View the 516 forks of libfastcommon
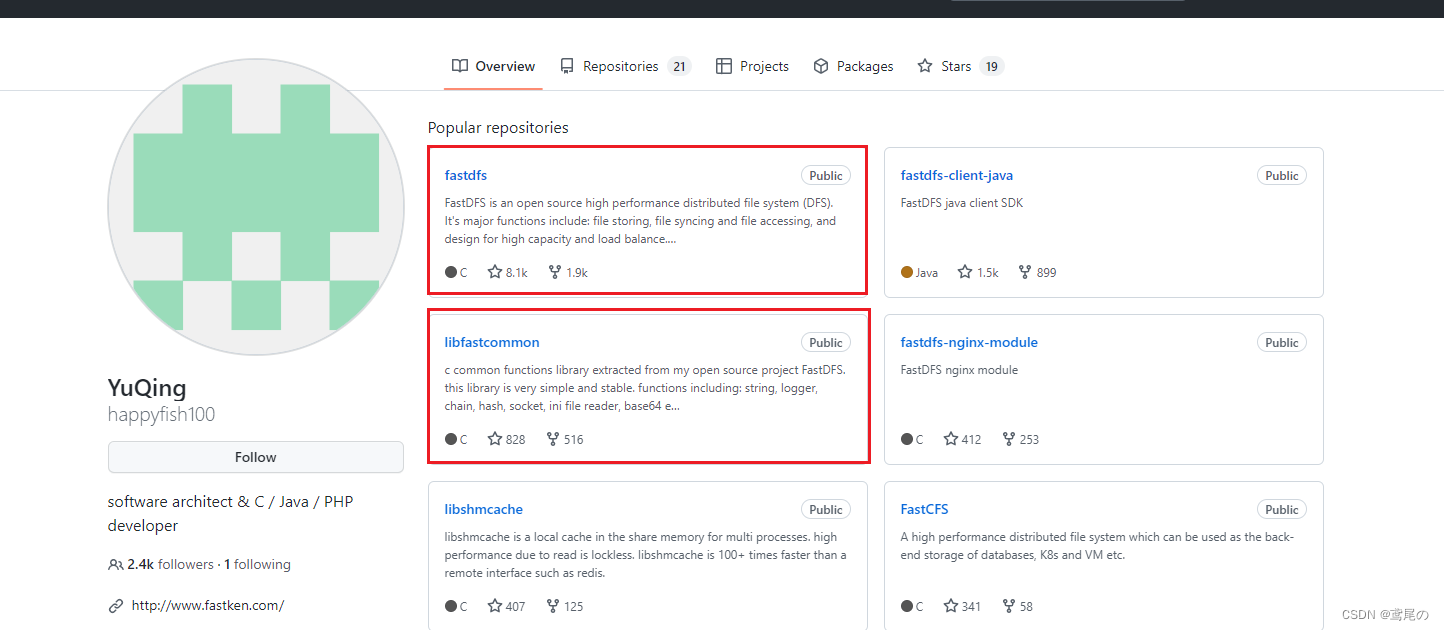1444x630 pixels. (x=565, y=439)
